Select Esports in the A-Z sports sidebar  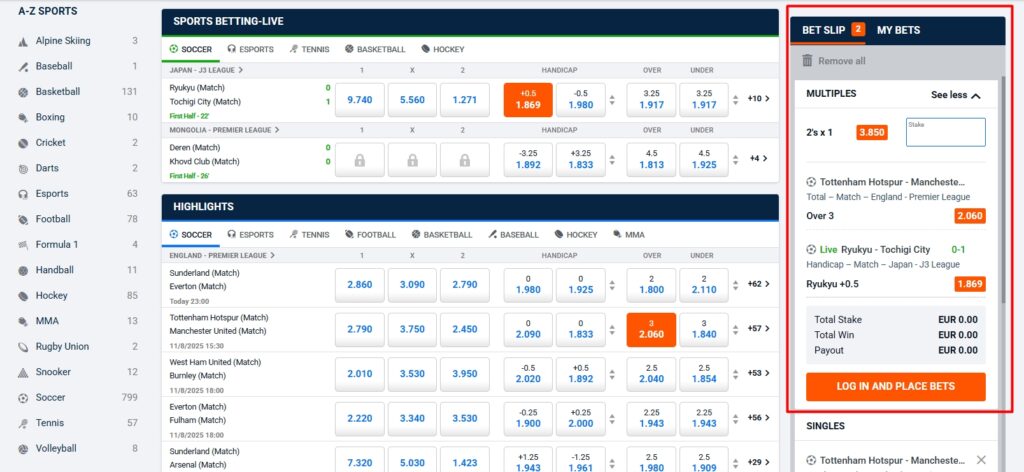(x=78, y=193)
